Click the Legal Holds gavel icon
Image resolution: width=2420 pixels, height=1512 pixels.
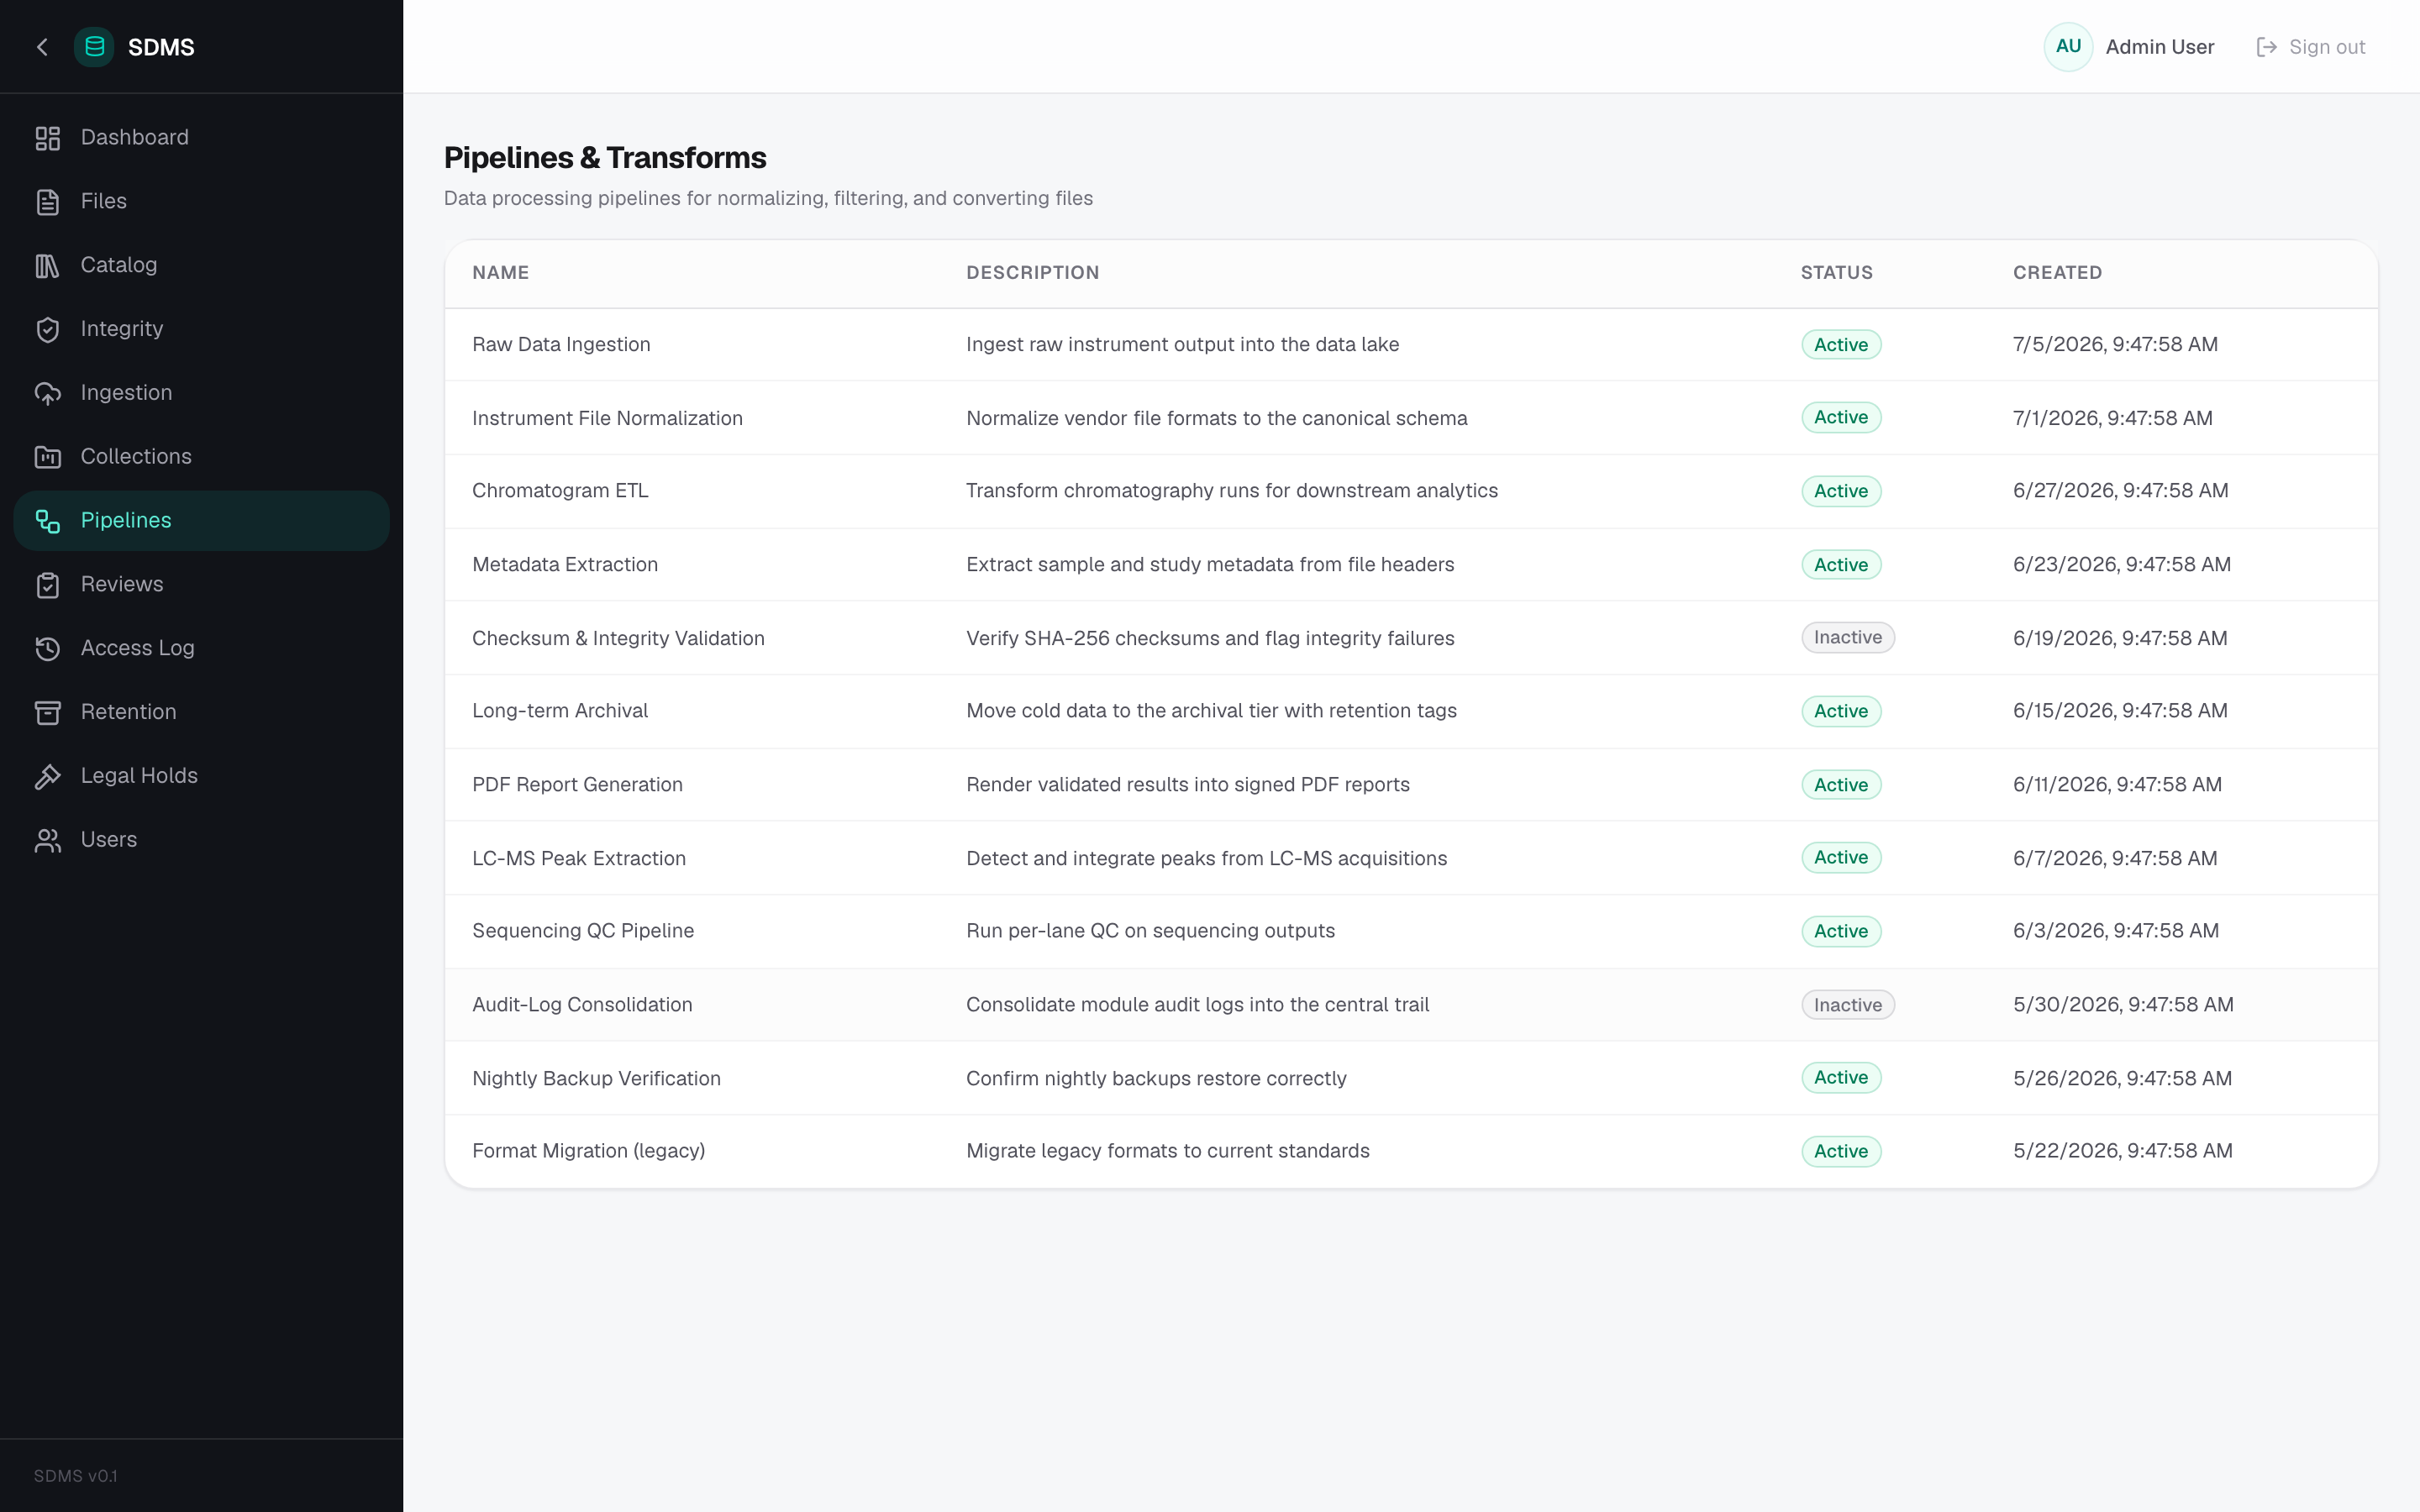[47, 777]
